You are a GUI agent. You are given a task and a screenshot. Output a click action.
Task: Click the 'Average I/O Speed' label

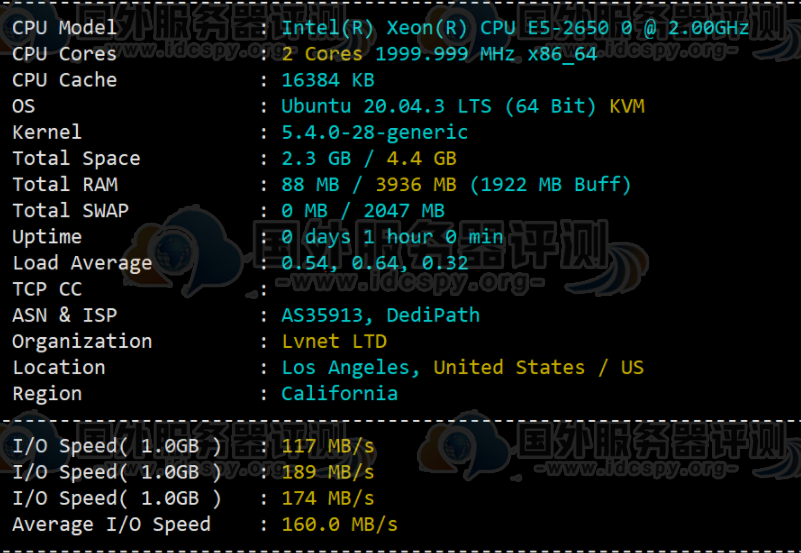click(111, 524)
